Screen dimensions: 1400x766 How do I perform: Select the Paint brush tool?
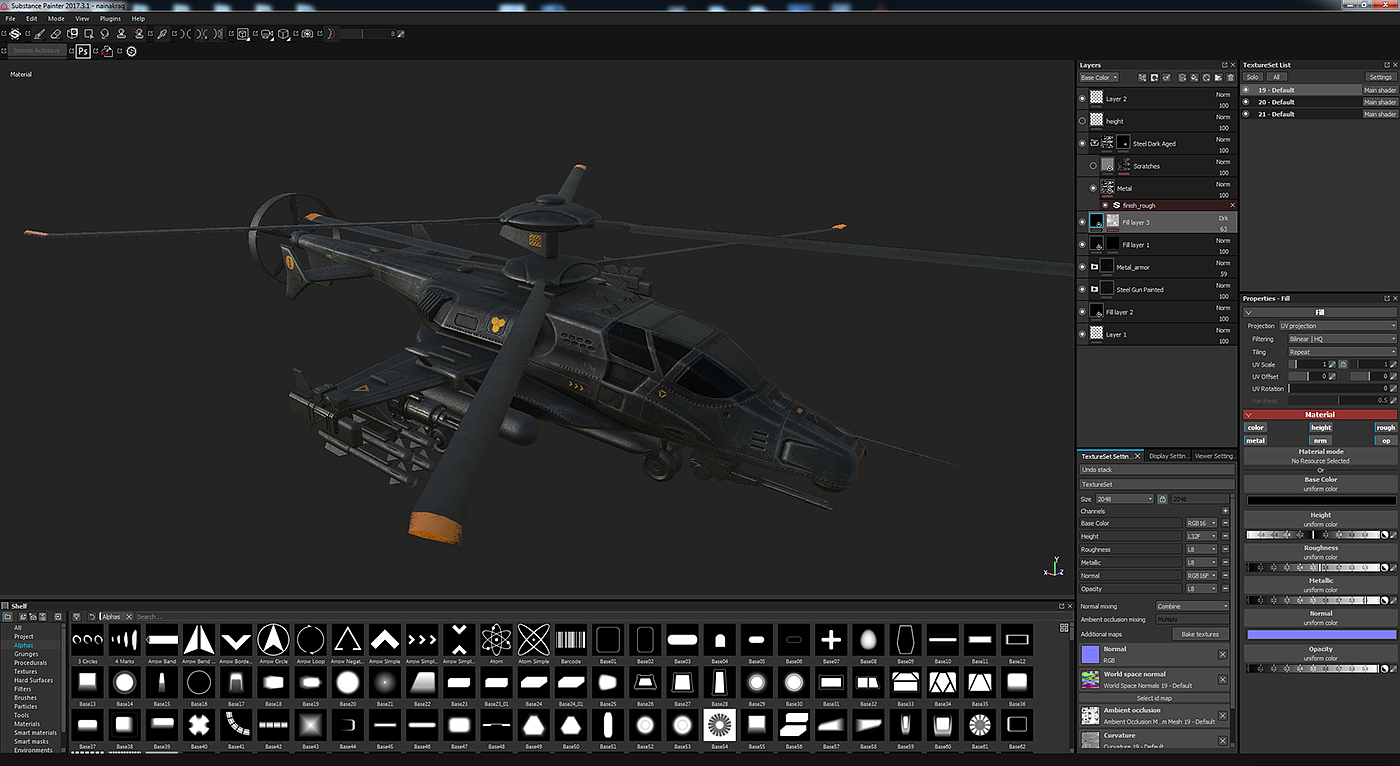(x=35, y=34)
